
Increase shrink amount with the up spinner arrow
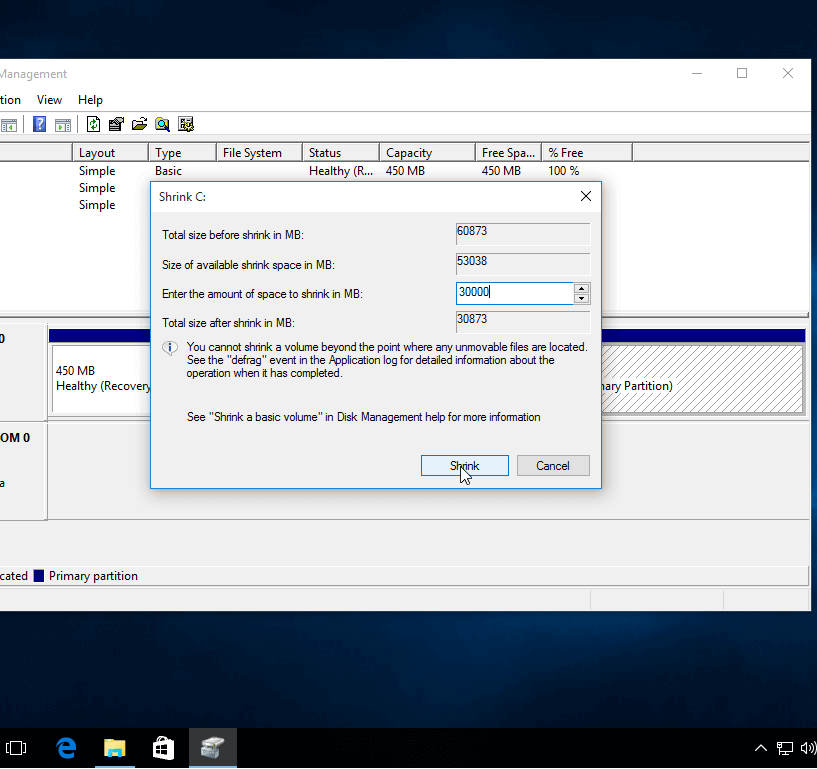click(581, 288)
